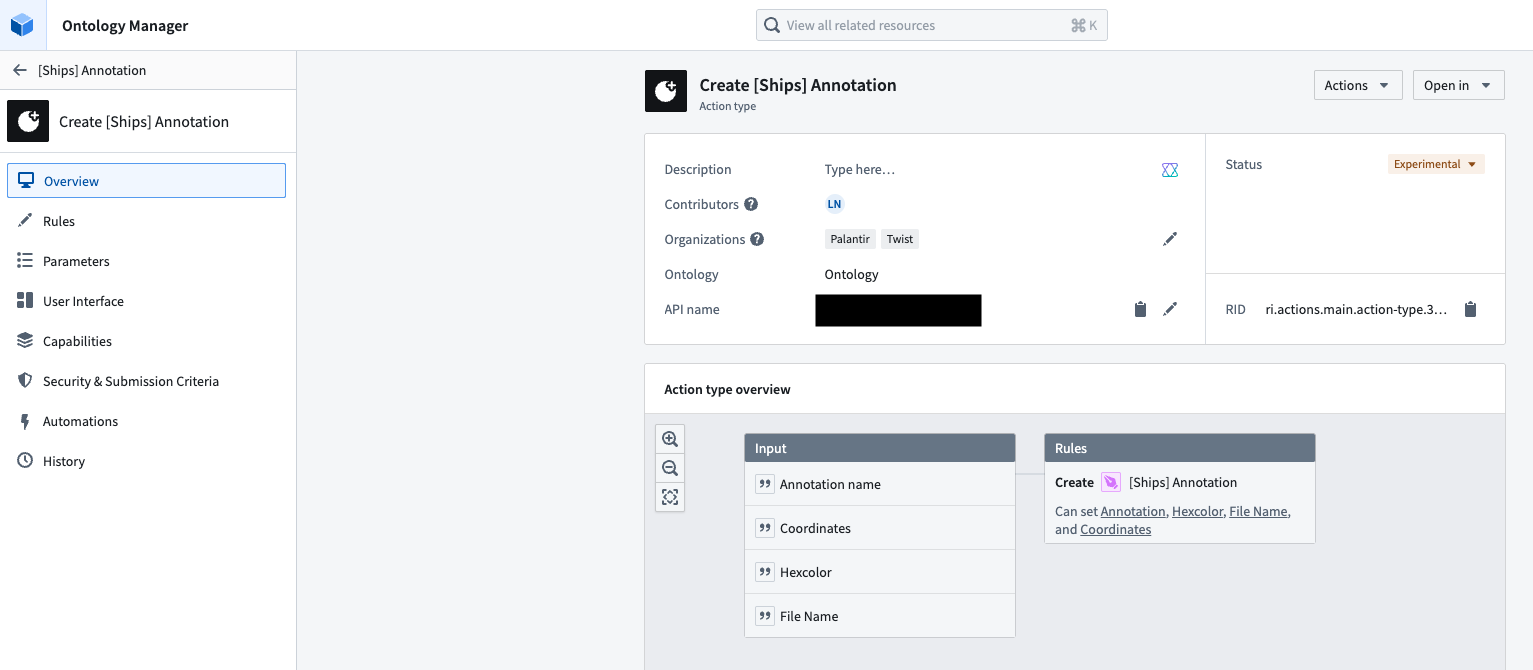This screenshot has width=1533, height=670.
Task: Open the Security & Submission Criteria section
Action: coord(130,381)
